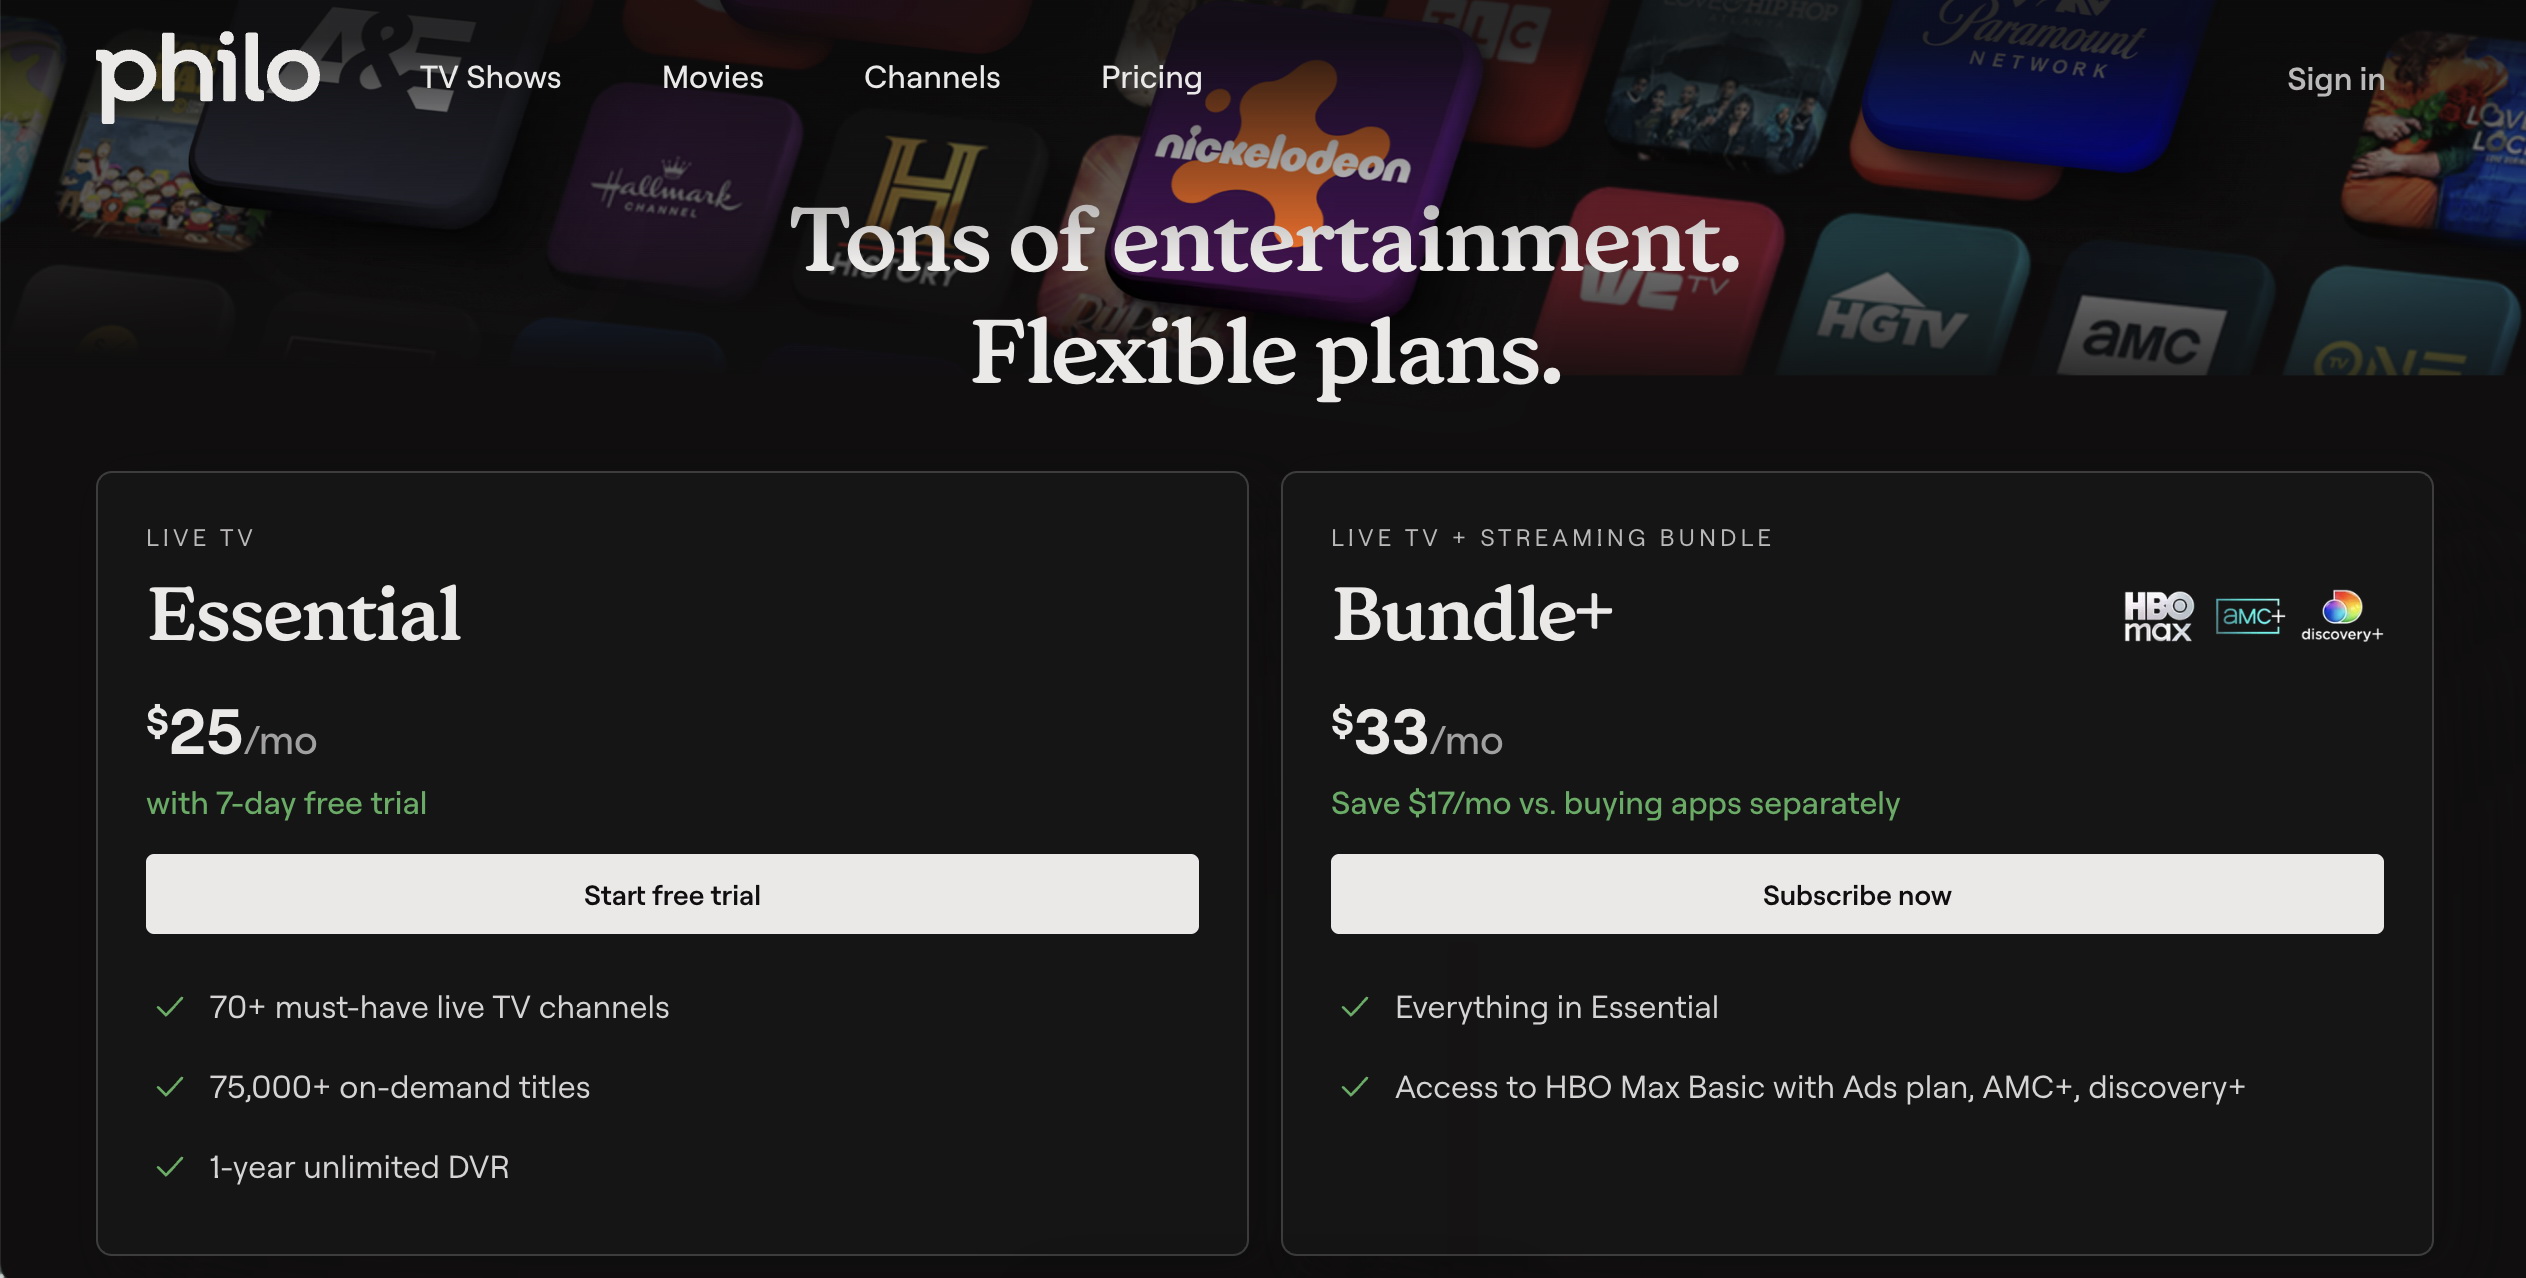
Task: Click the AMC+ logo
Action: click(2249, 616)
